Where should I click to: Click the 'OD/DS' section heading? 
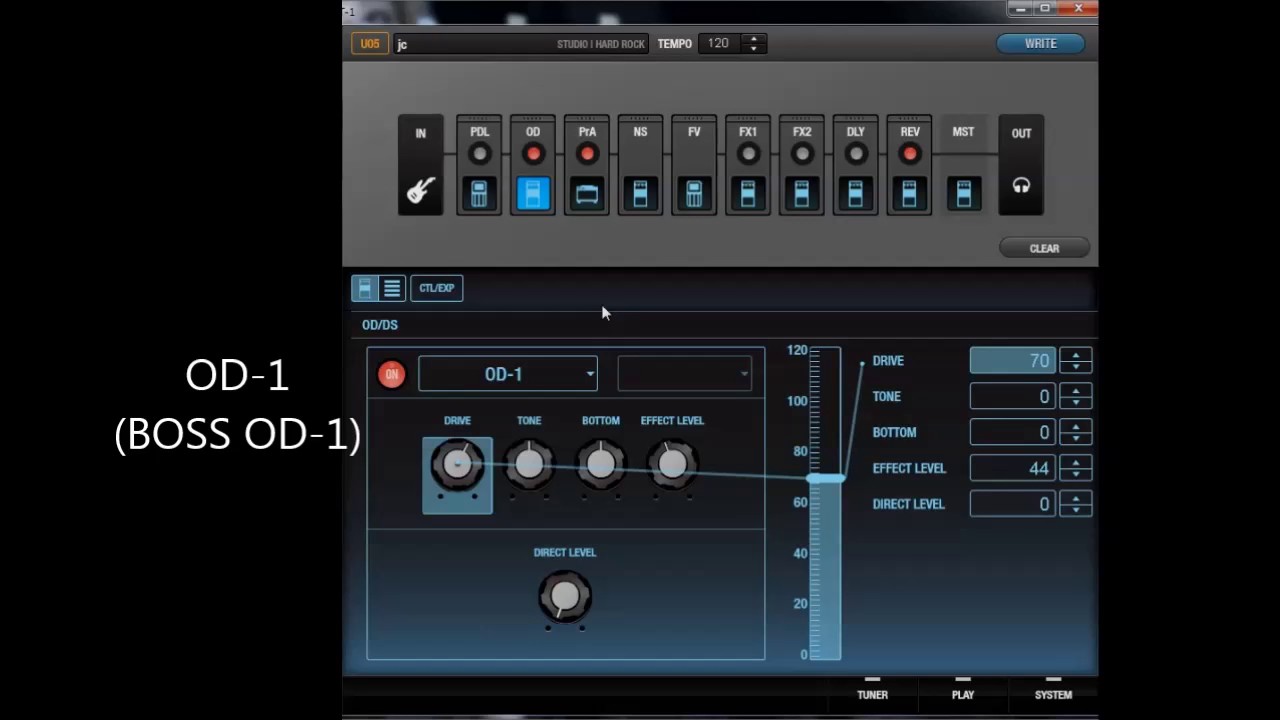coord(380,325)
